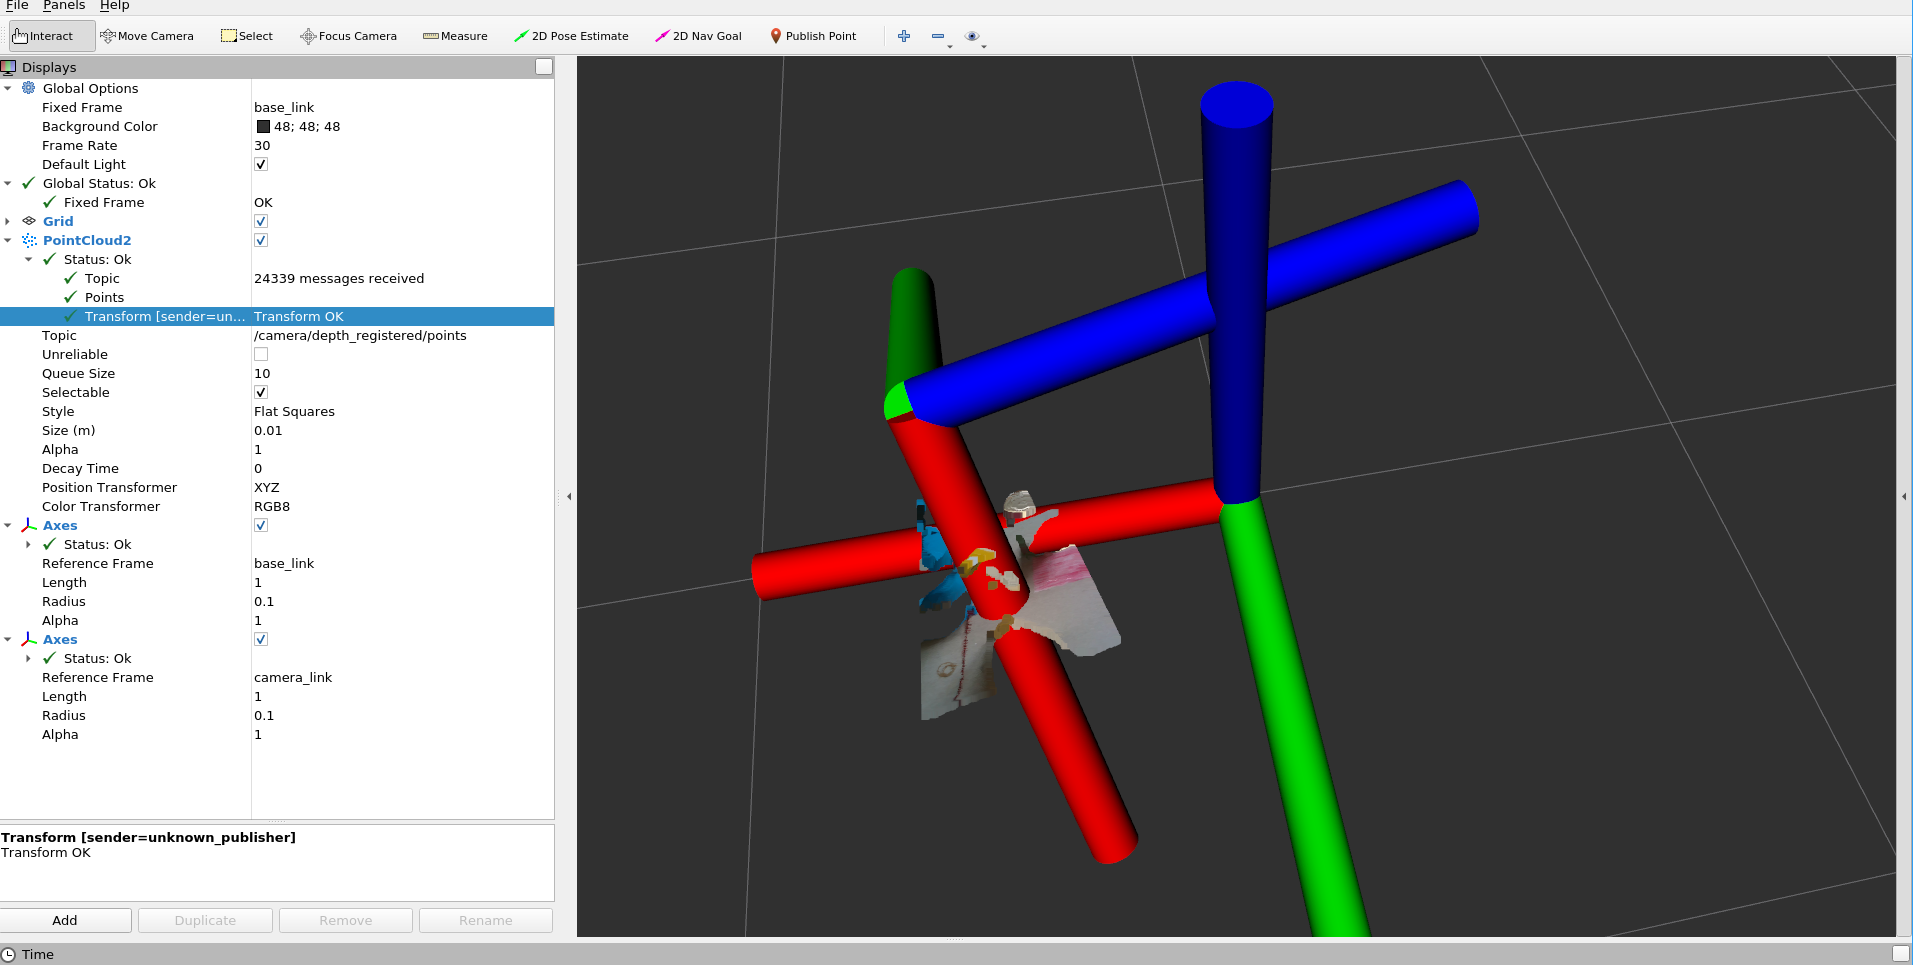Image resolution: width=1913 pixels, height=965 pixels.
Task: Click the Global Options gear icon
Action: coord(29,88)
